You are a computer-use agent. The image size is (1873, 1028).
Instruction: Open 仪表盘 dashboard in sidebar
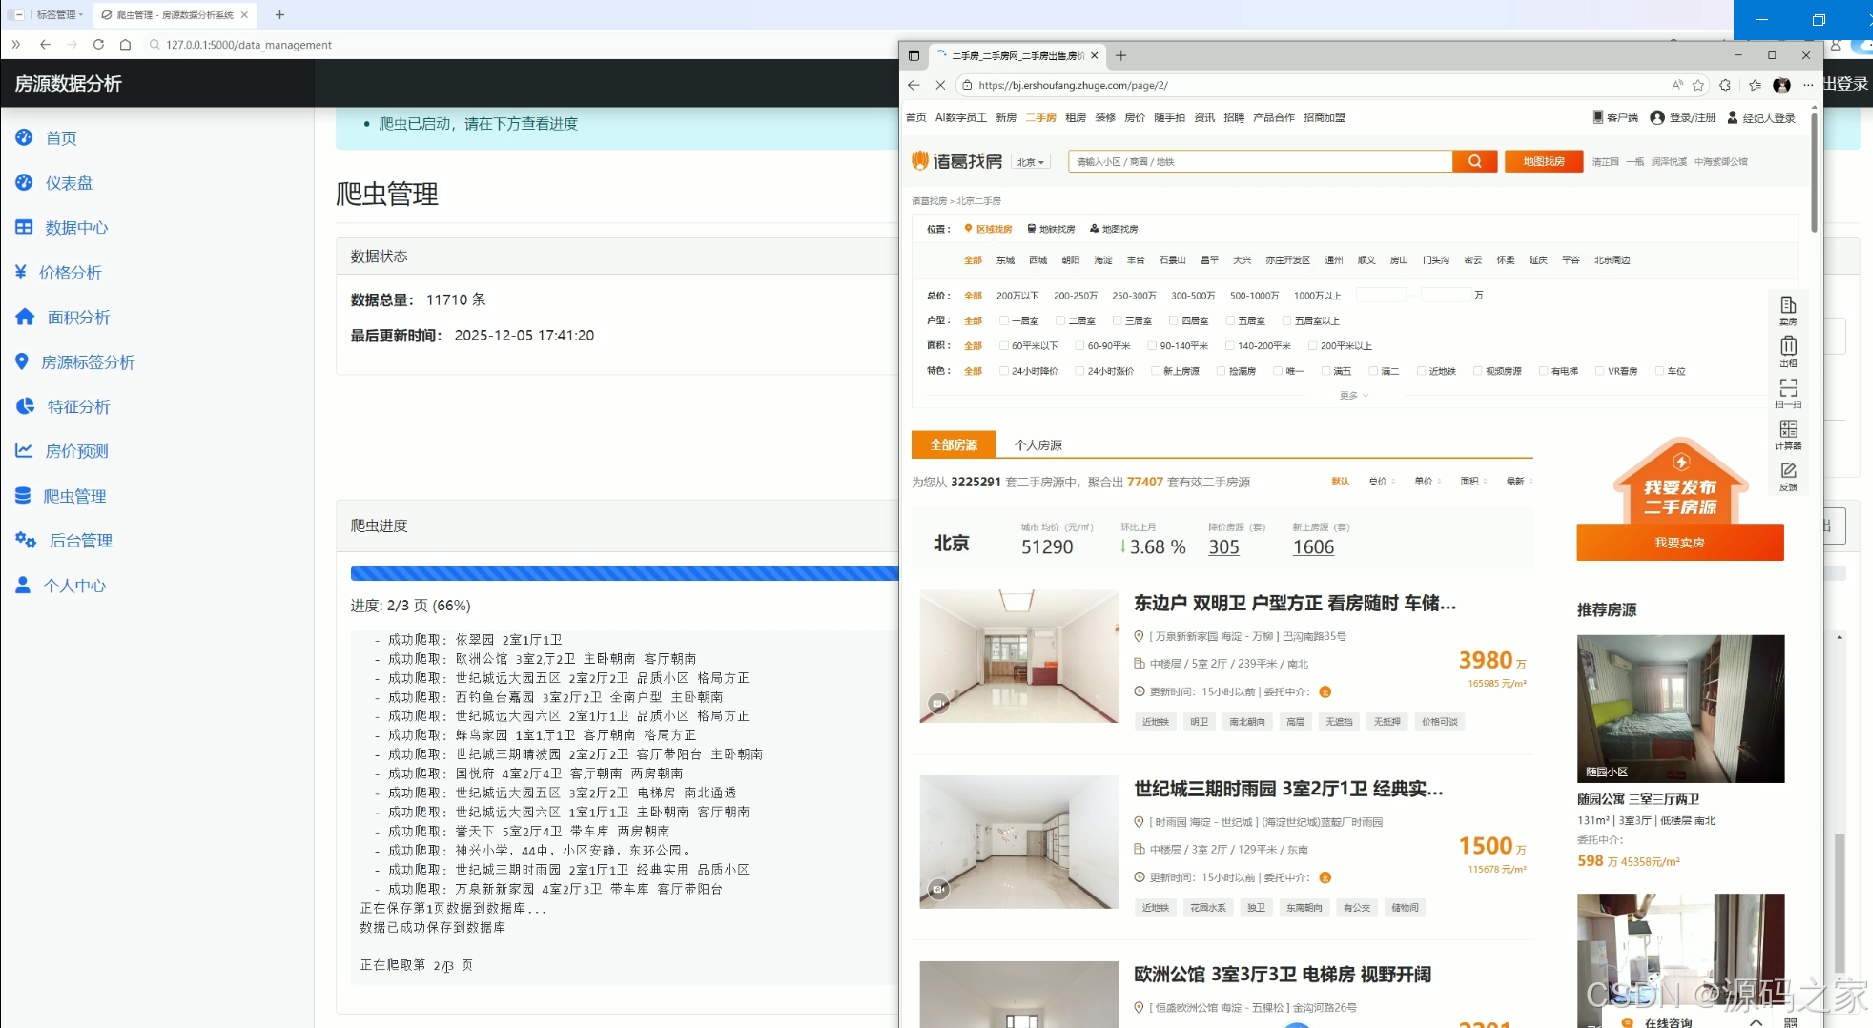(x=54, y=183)
